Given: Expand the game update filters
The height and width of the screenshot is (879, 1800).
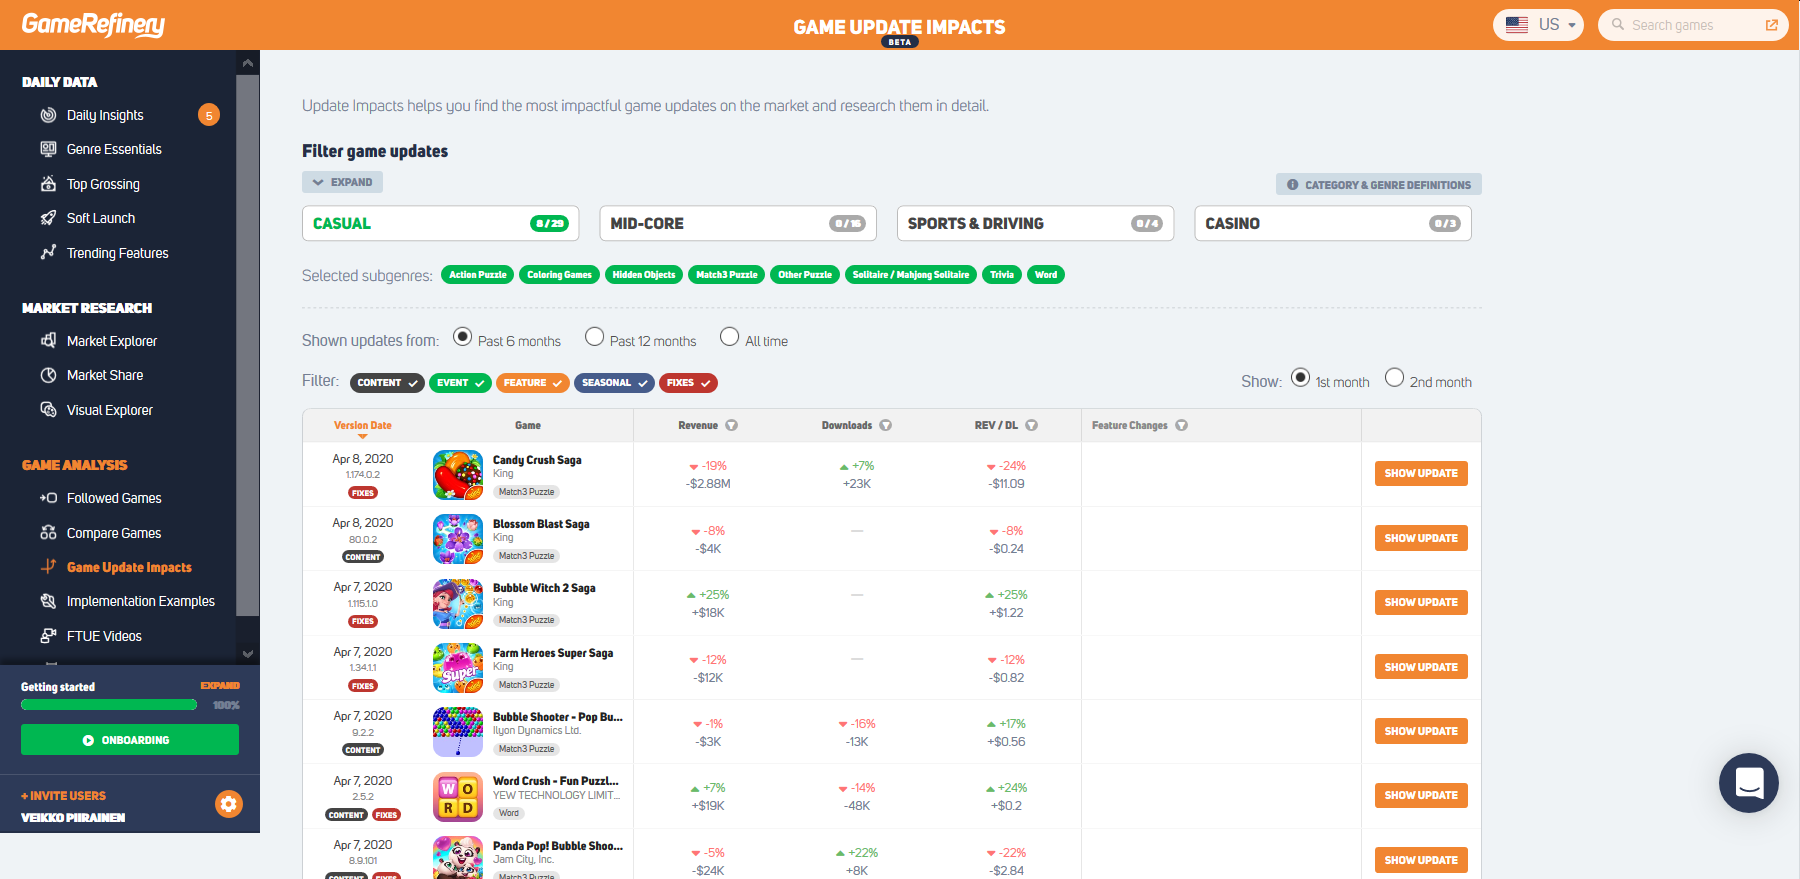Looking at the screenshot, I should click(342, 182).
